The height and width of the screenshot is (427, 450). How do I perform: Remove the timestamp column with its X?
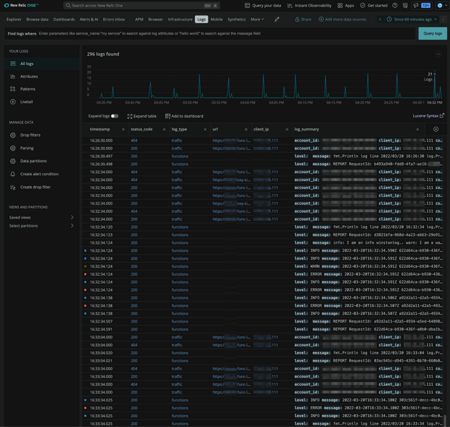pos(123,129)
